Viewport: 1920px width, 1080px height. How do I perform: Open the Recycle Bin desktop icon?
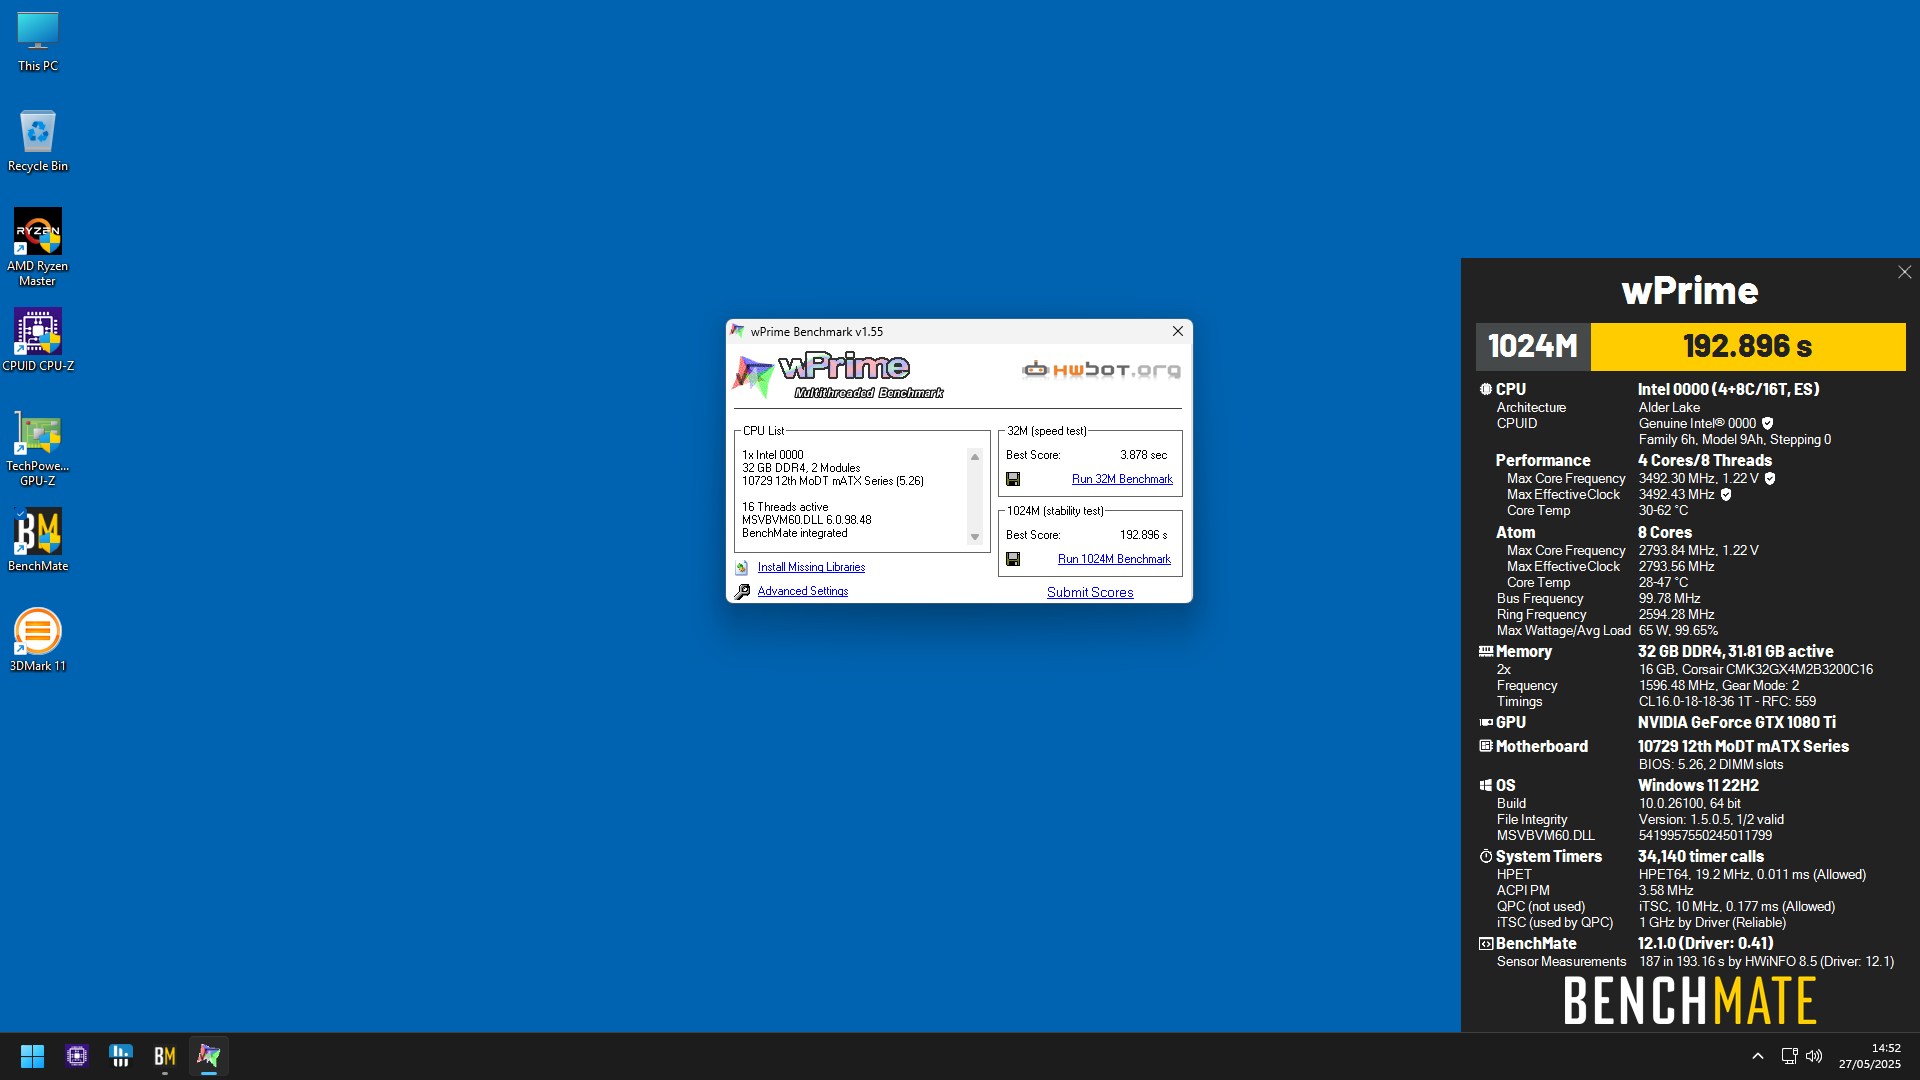point(38,141)
